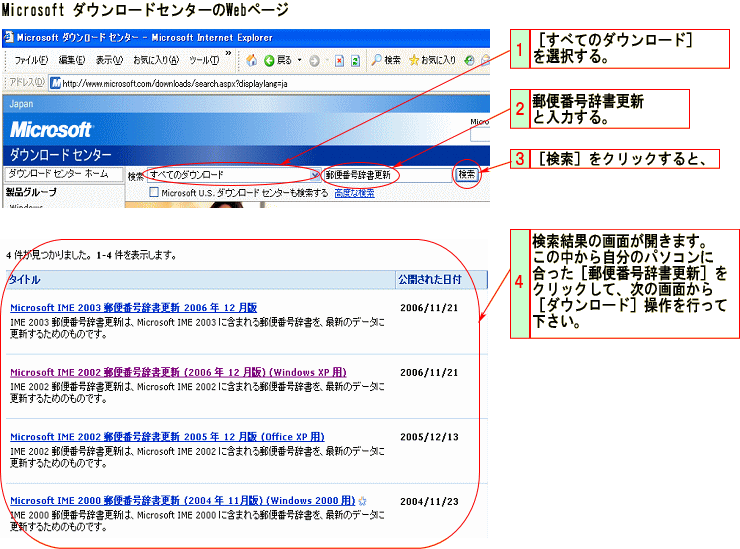Open the お気に入り star favorites button
Viewport: 740px width, 549px height.
(432, 60)
